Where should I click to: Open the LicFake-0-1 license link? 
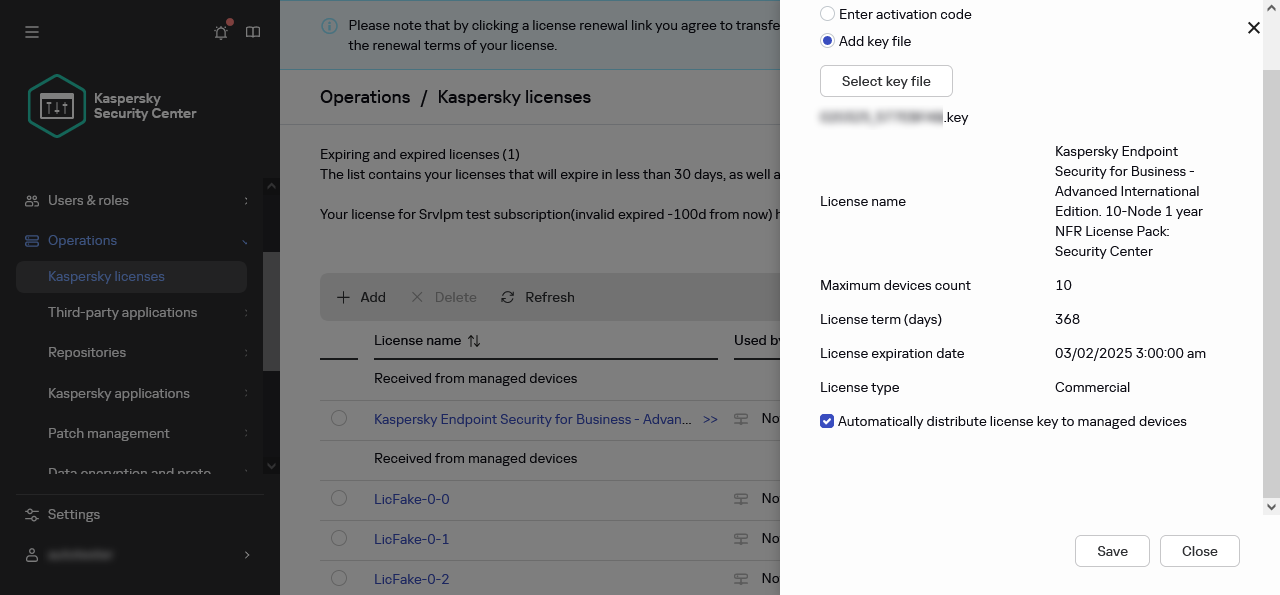click(x=411, y=539)
